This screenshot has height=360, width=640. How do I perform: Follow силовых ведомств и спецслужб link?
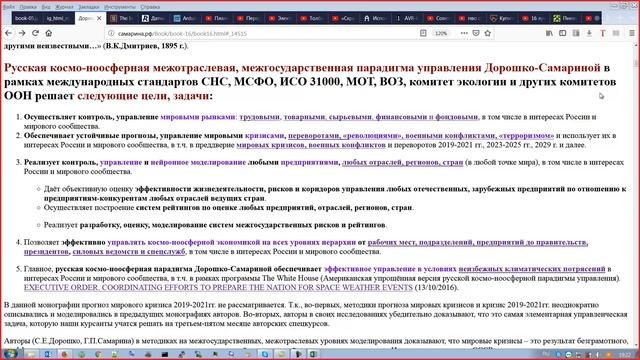point(129,252)
